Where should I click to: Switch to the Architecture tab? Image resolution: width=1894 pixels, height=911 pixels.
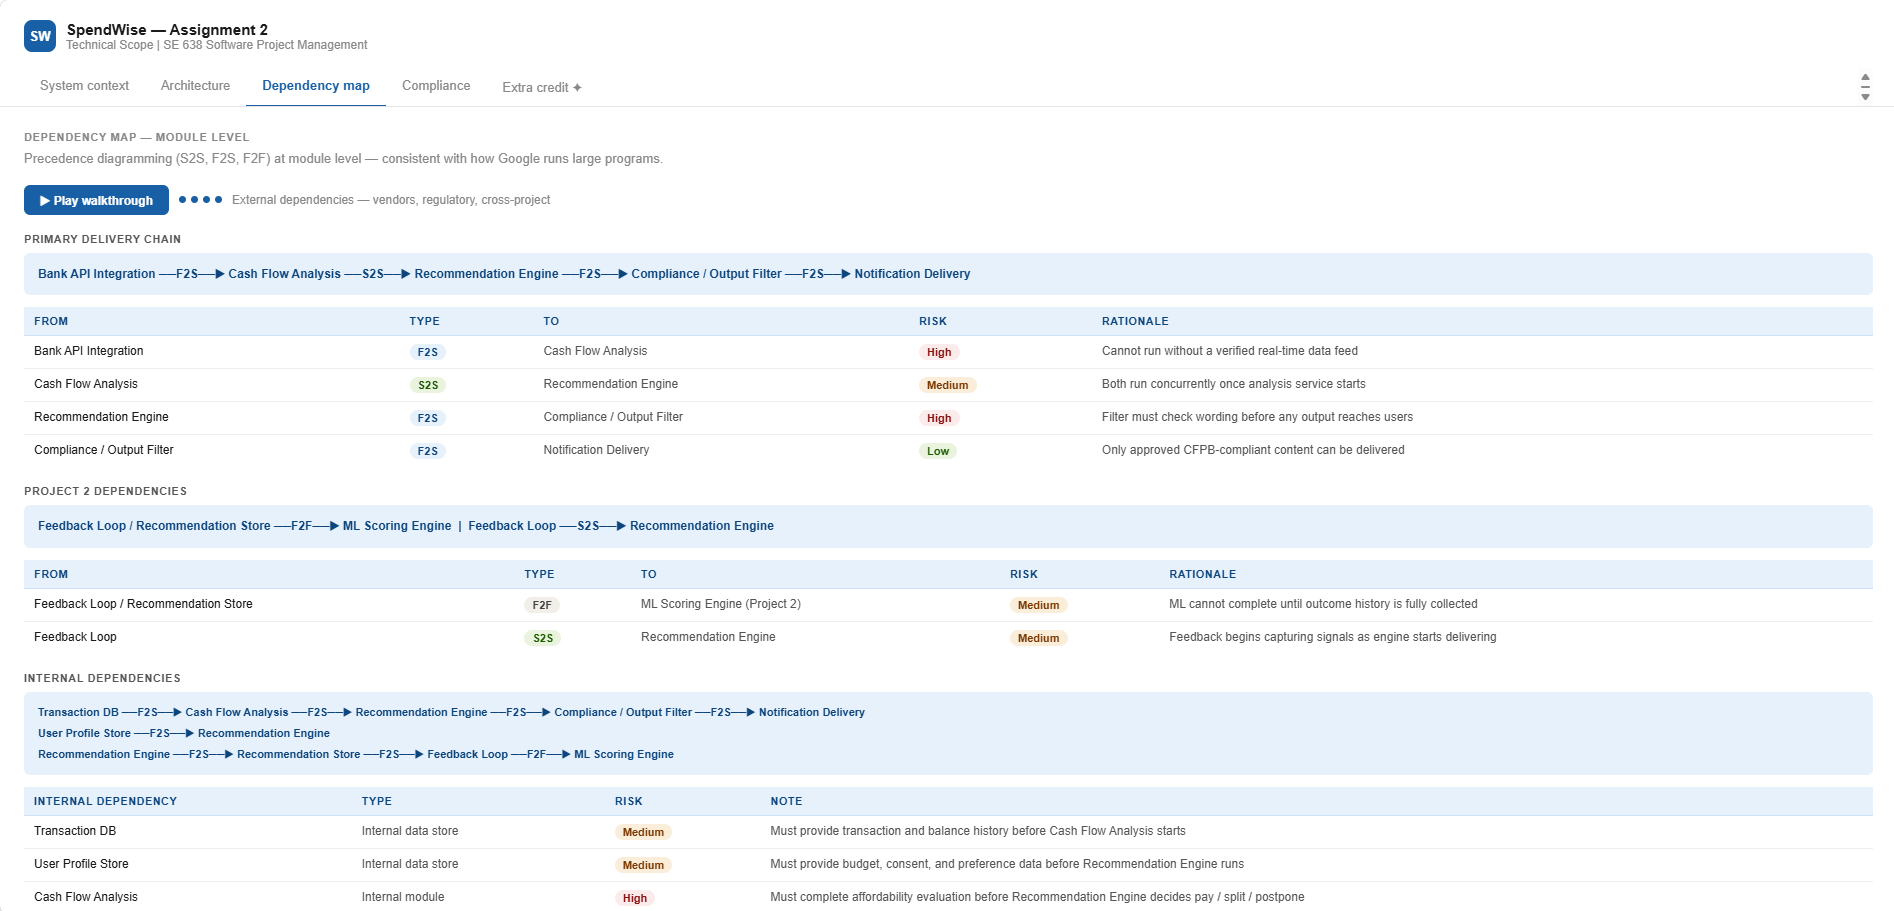195,86
